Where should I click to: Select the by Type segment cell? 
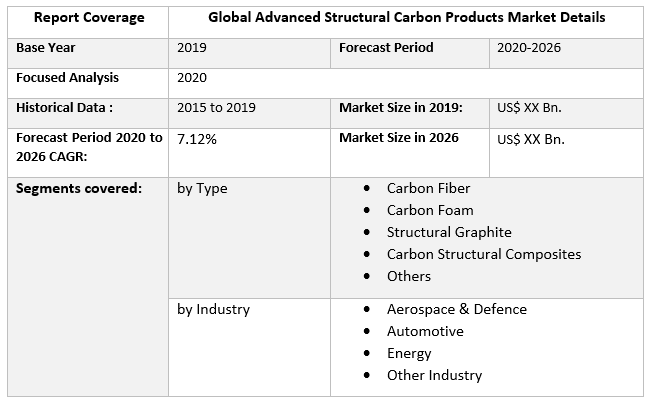click(x=202, y=188)
